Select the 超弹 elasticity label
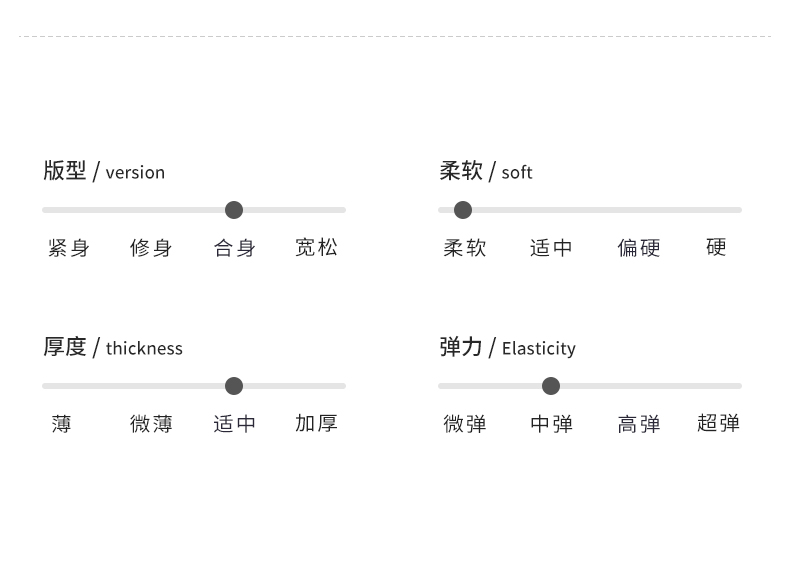 (718, 423)
